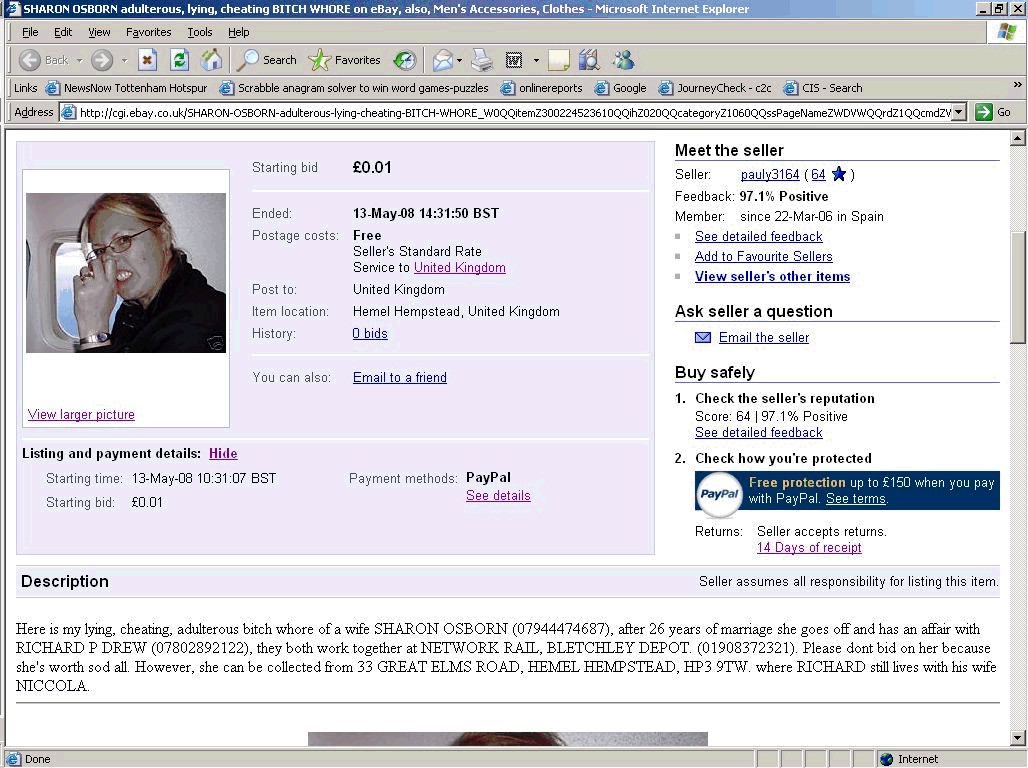Viewport: 1028px width, 768px height.
Task: Refresh the page using the toolbar icon
Action: [x=179, y=60]
